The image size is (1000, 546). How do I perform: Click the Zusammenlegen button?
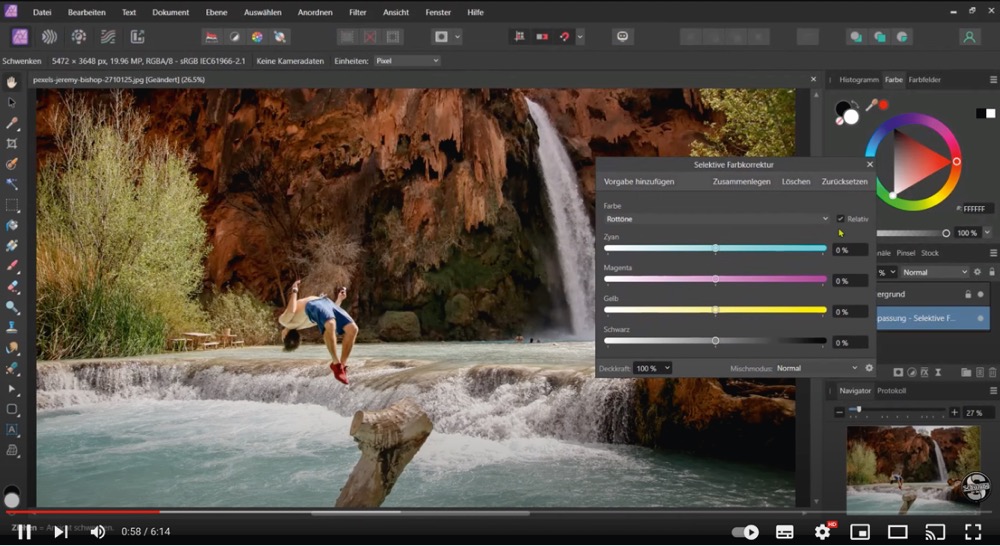click(x=741, y=182)
